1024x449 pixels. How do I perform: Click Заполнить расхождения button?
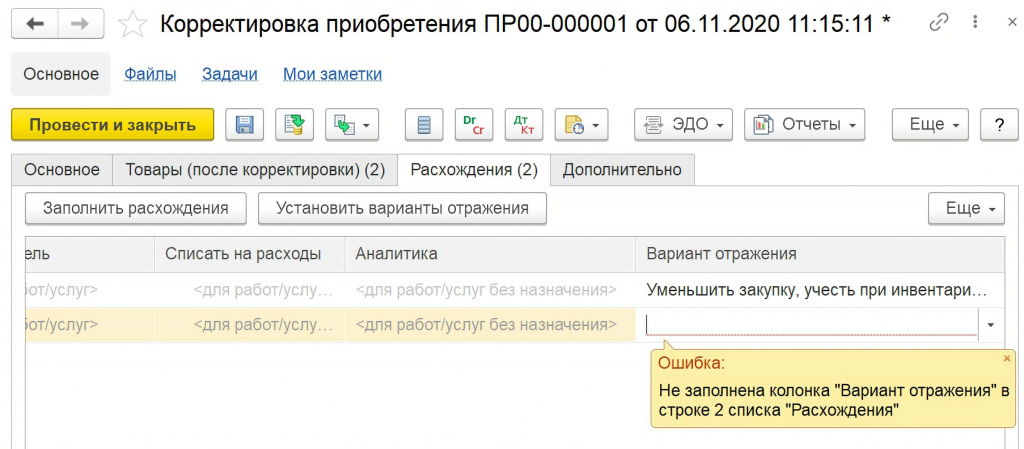[136, 208]
